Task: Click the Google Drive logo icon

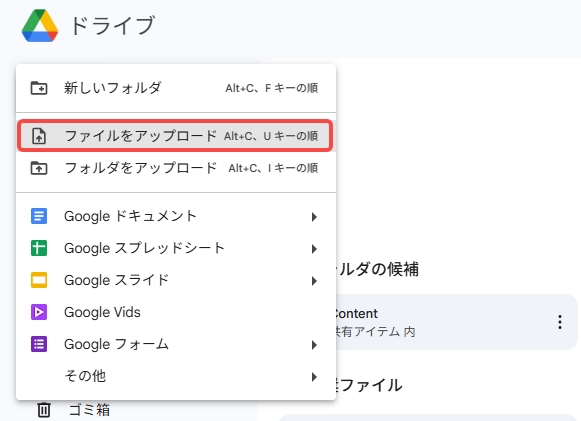Action: tap(40, 25)
